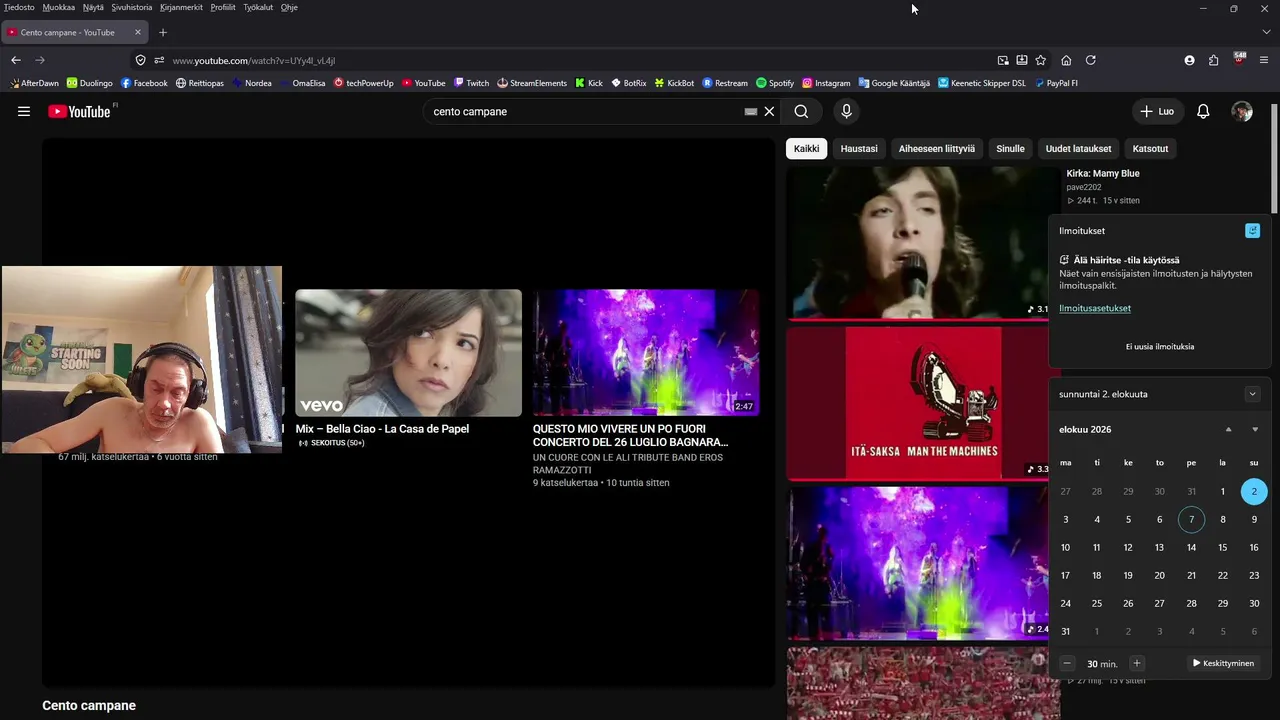Decrease focus time with minus button
The height and width of the screenshot is (720, 1280).
point(1067,663)
